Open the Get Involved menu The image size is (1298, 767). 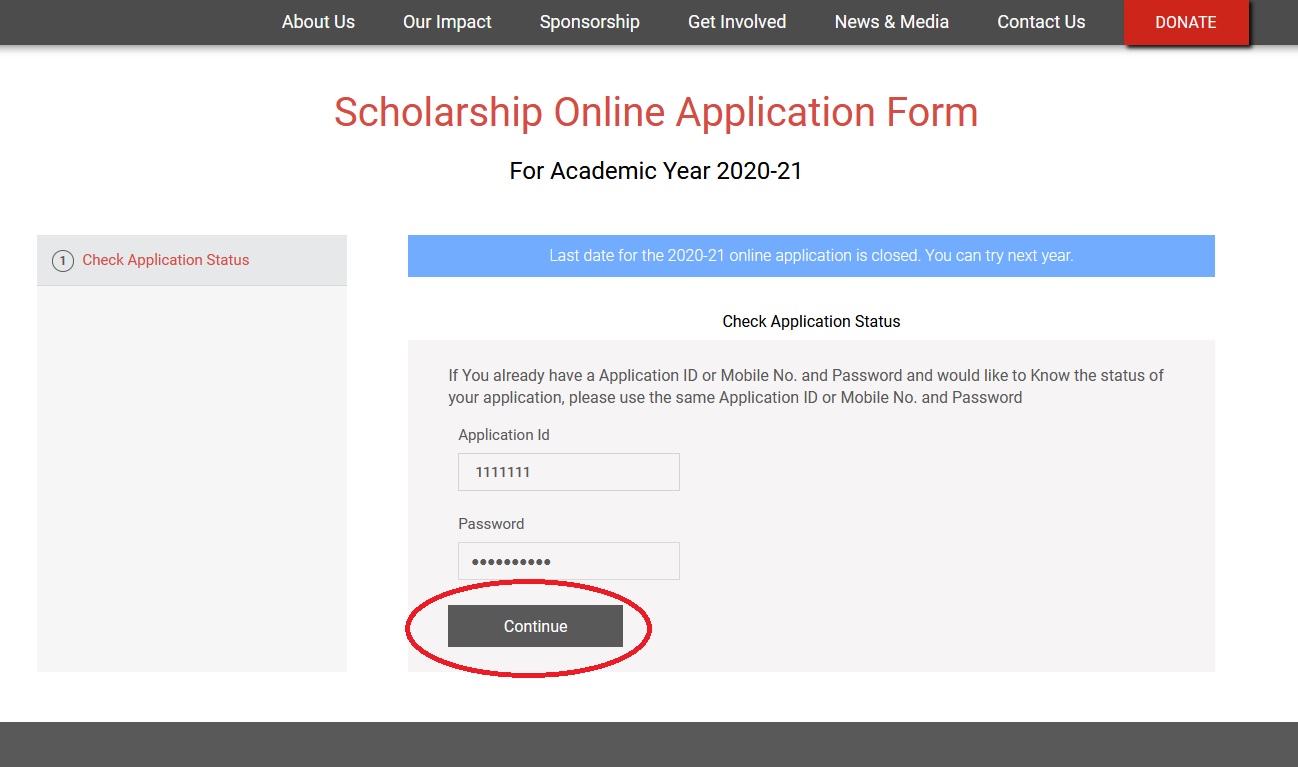pyautogui.click(x=737, y=22)
